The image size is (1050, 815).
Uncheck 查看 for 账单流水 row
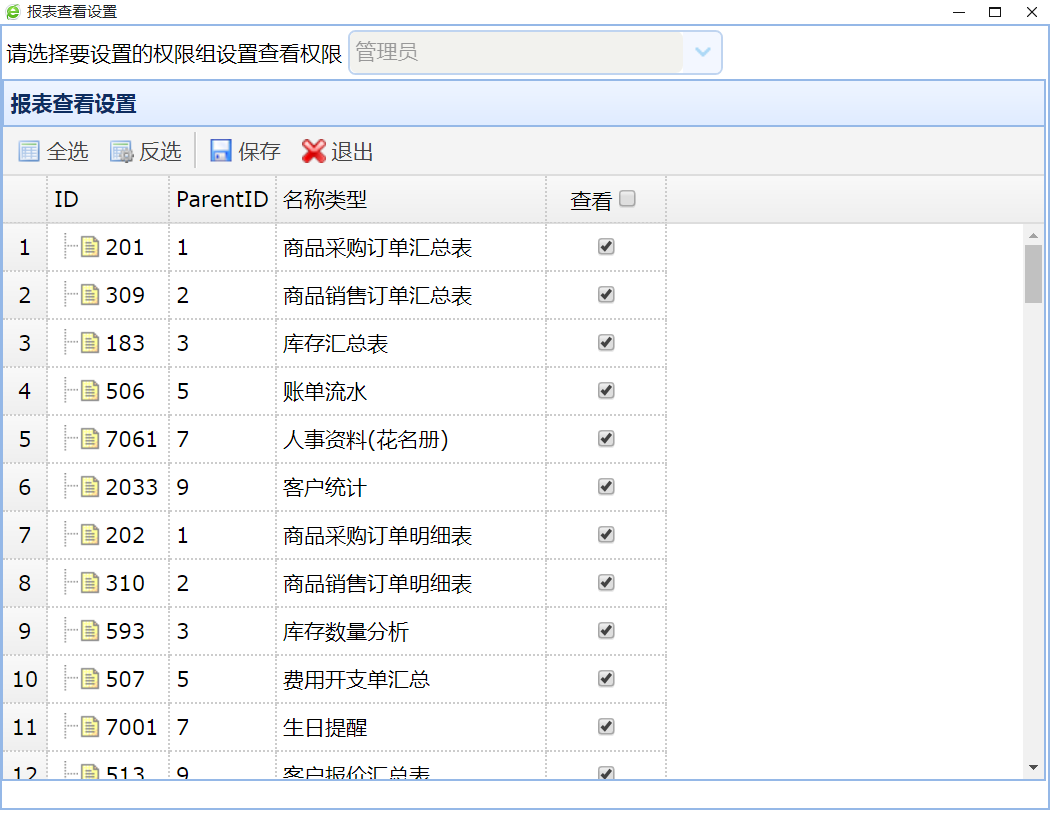click(x=606, y=391)
